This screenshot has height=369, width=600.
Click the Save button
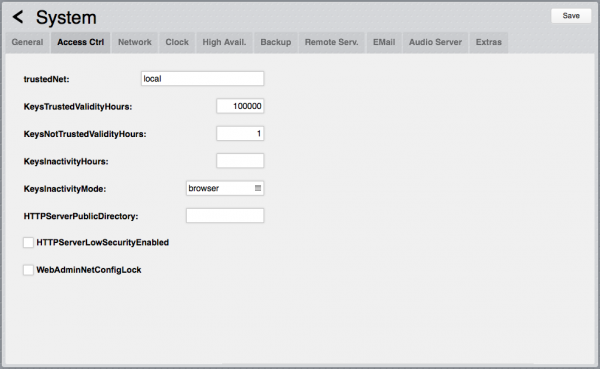(x=571, y=16)
